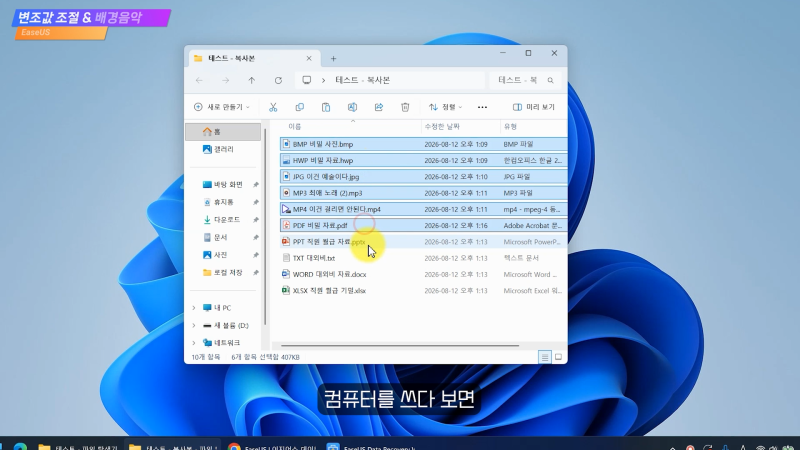This screenshot has height=450, width=800.
Task: Go back with the left arrow
Action: (199, 80)
